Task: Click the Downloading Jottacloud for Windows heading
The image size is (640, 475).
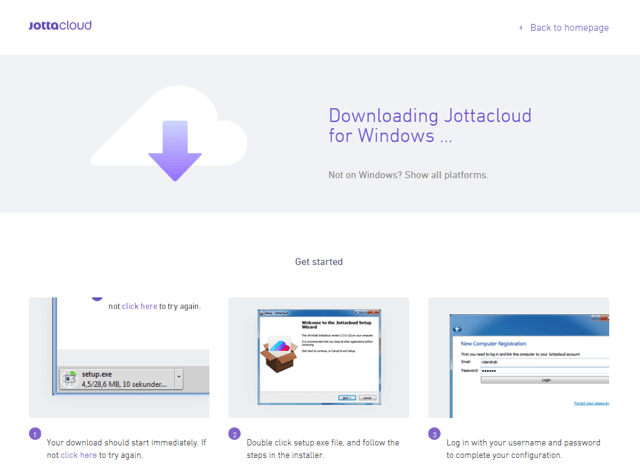Action: [430, 126]
